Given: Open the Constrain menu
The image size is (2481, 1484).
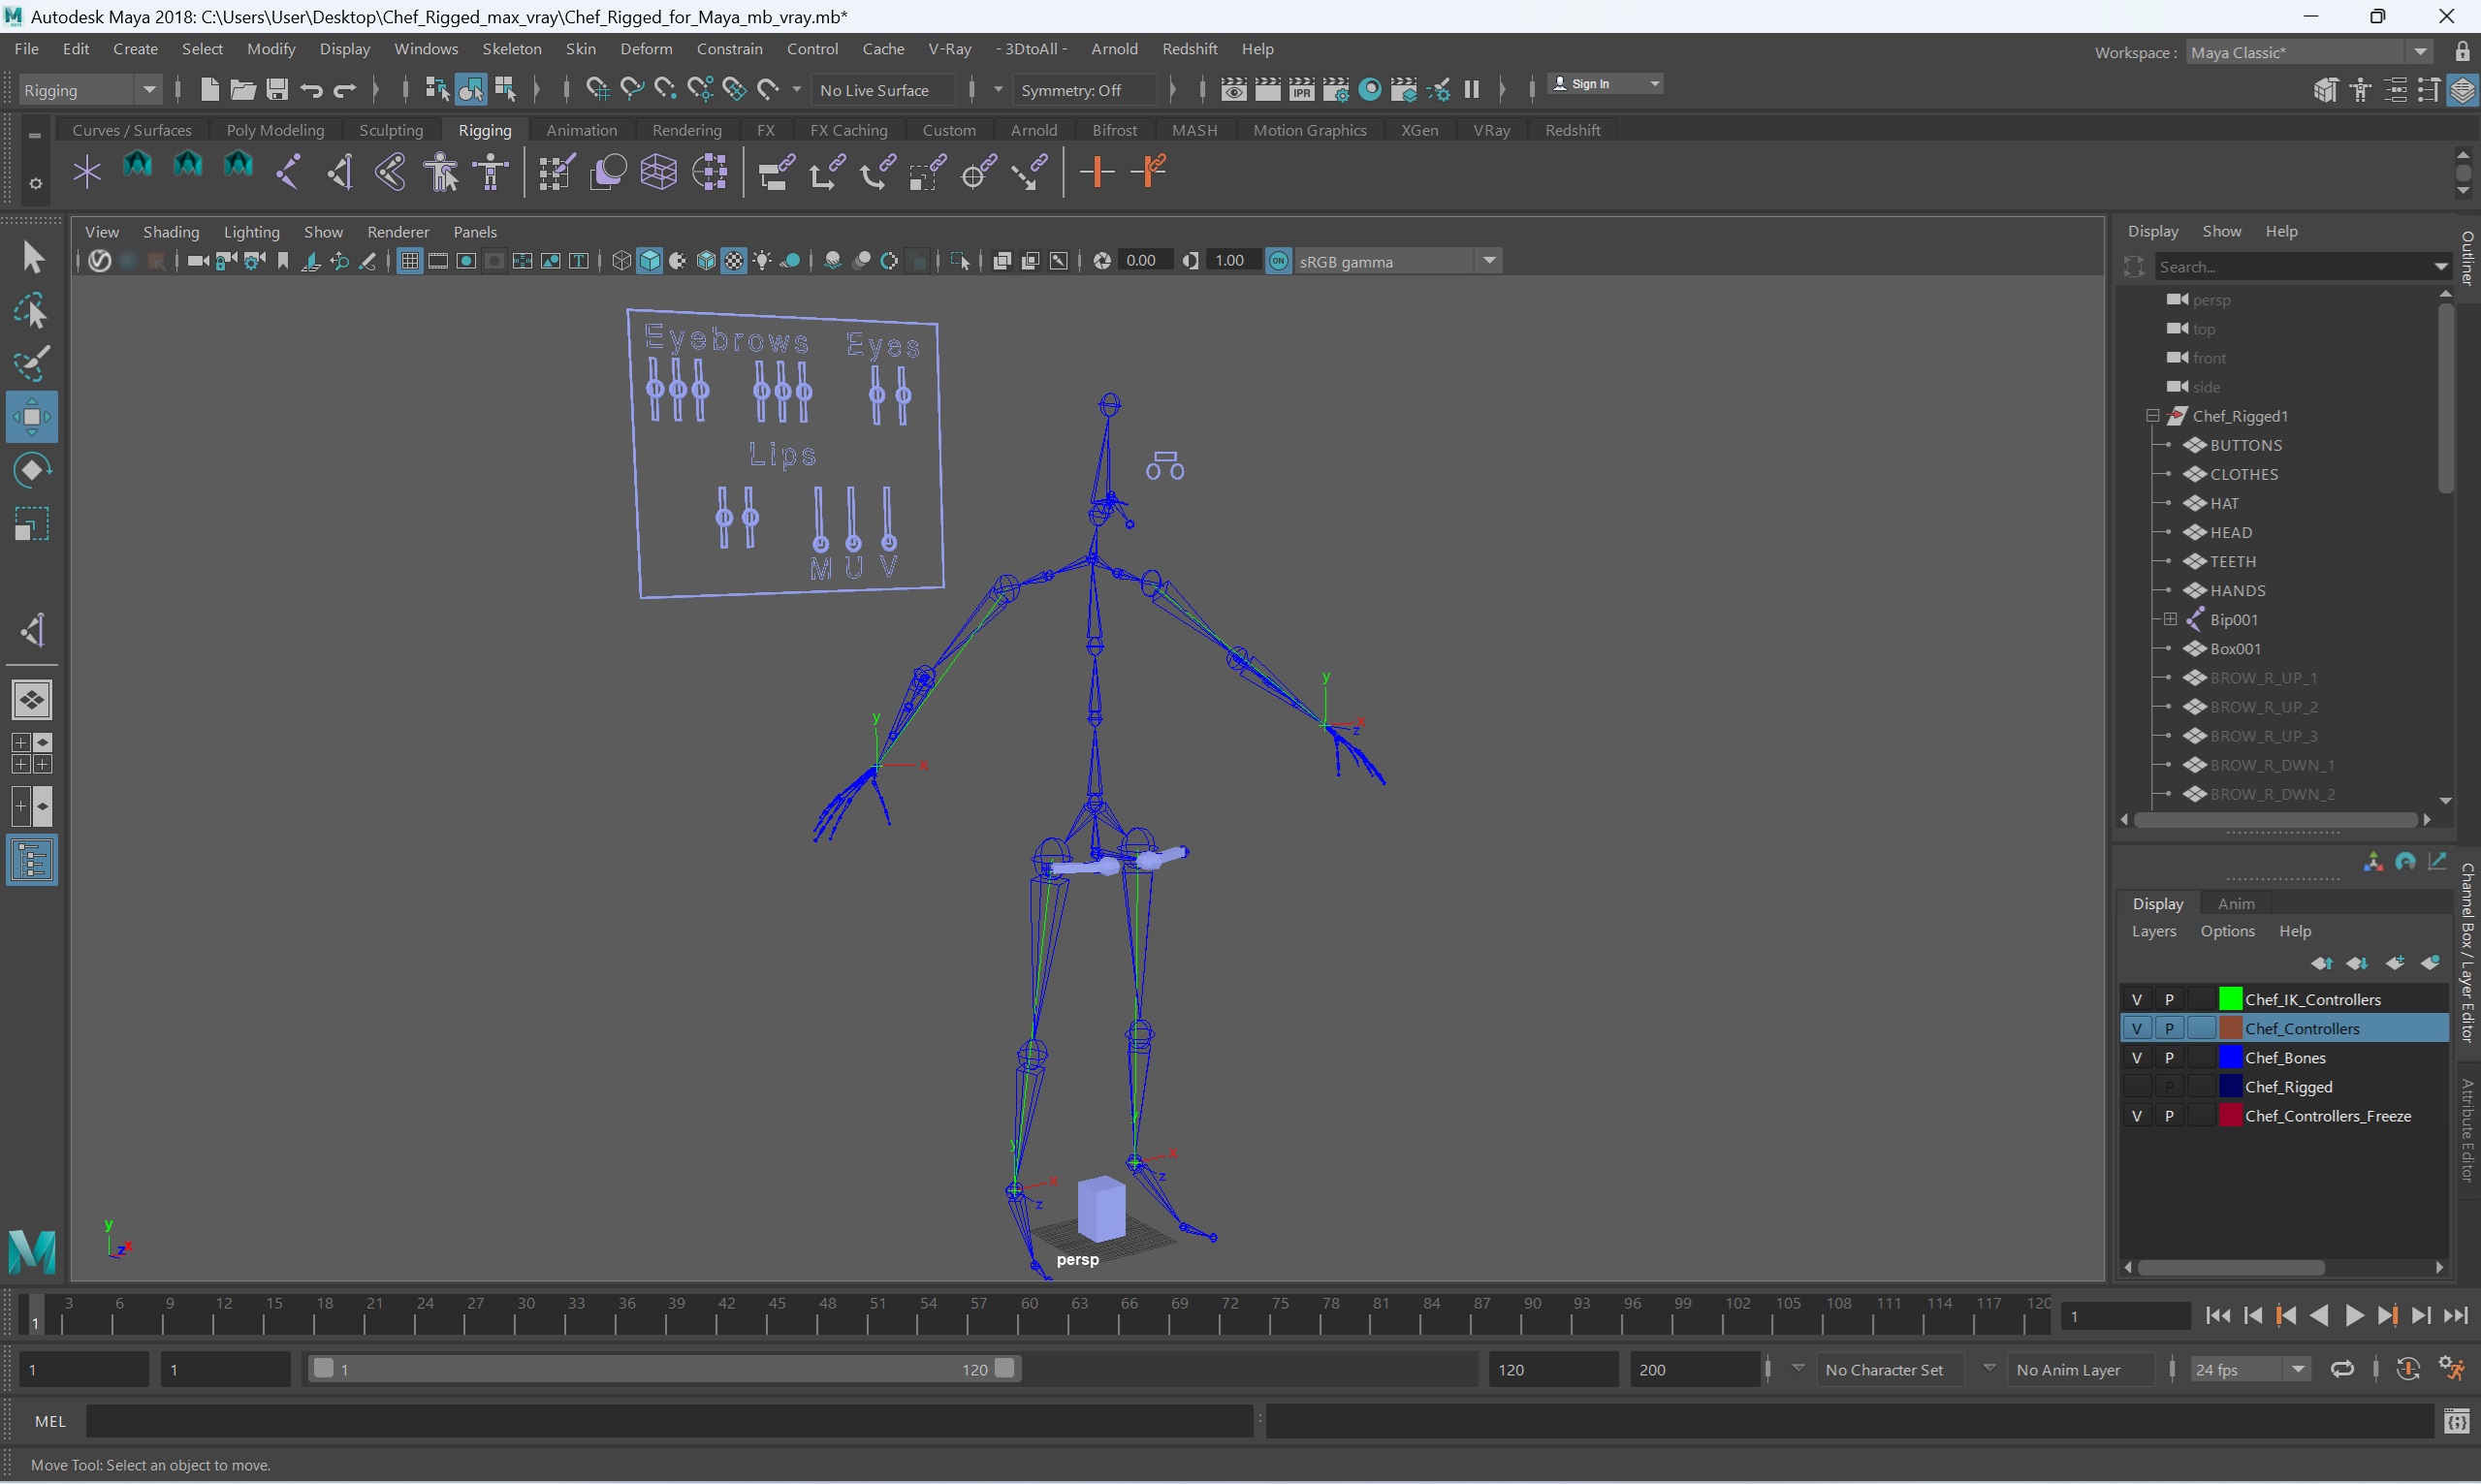Looking at the screenshot, I should [x=729, y=48].
